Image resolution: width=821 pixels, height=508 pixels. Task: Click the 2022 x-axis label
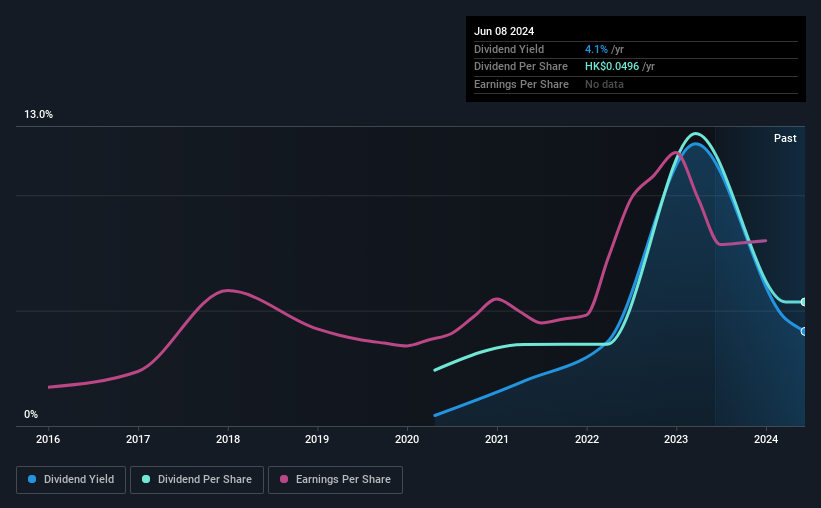586,439
